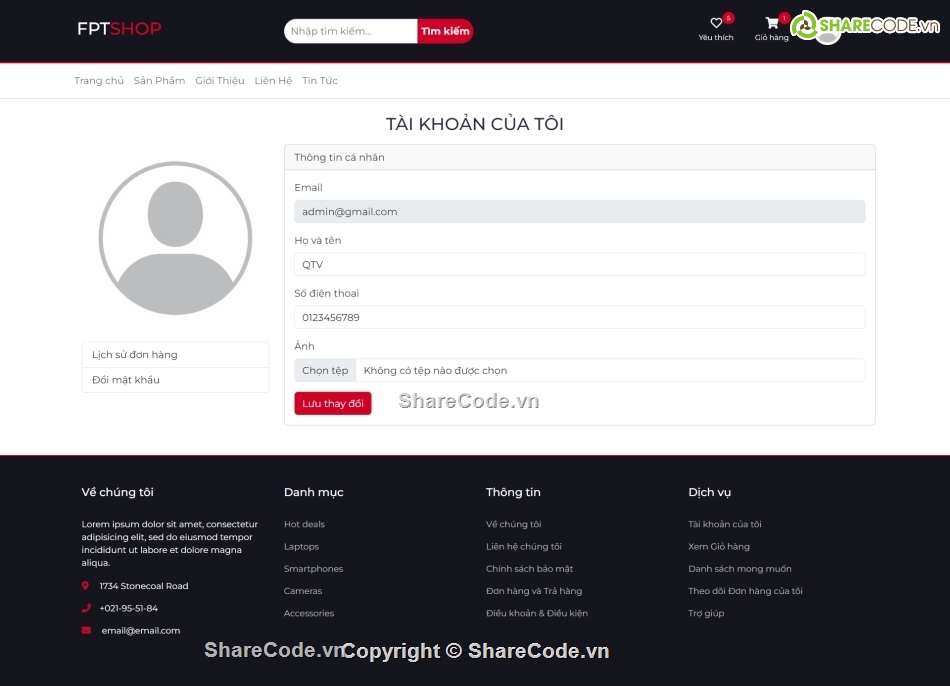Click the footer map pin address icon
950x686 pixels.
pos(85,585)
